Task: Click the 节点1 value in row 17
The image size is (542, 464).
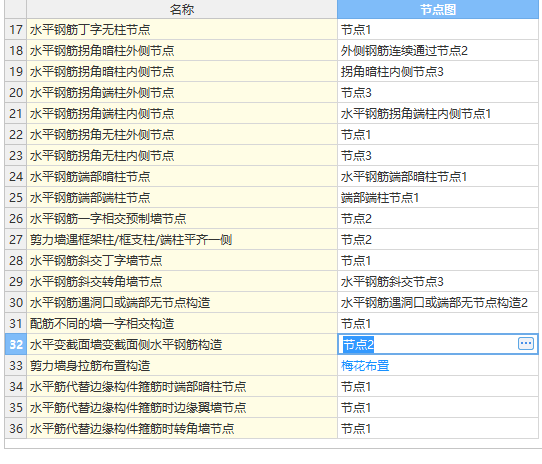Action: (x=438, y=30)
